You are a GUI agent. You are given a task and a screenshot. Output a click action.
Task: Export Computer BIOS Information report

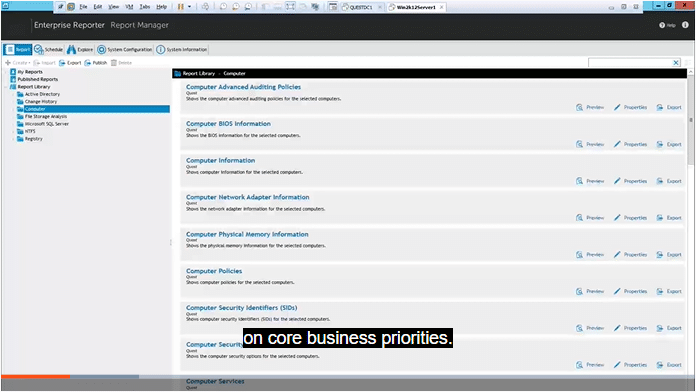tap(669, 144)
